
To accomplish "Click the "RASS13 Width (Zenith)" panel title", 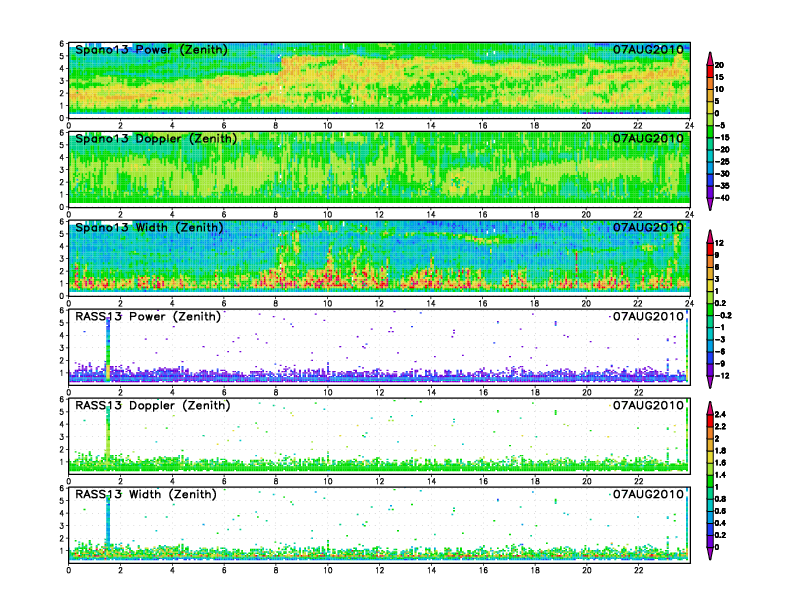I will point(146,494).
